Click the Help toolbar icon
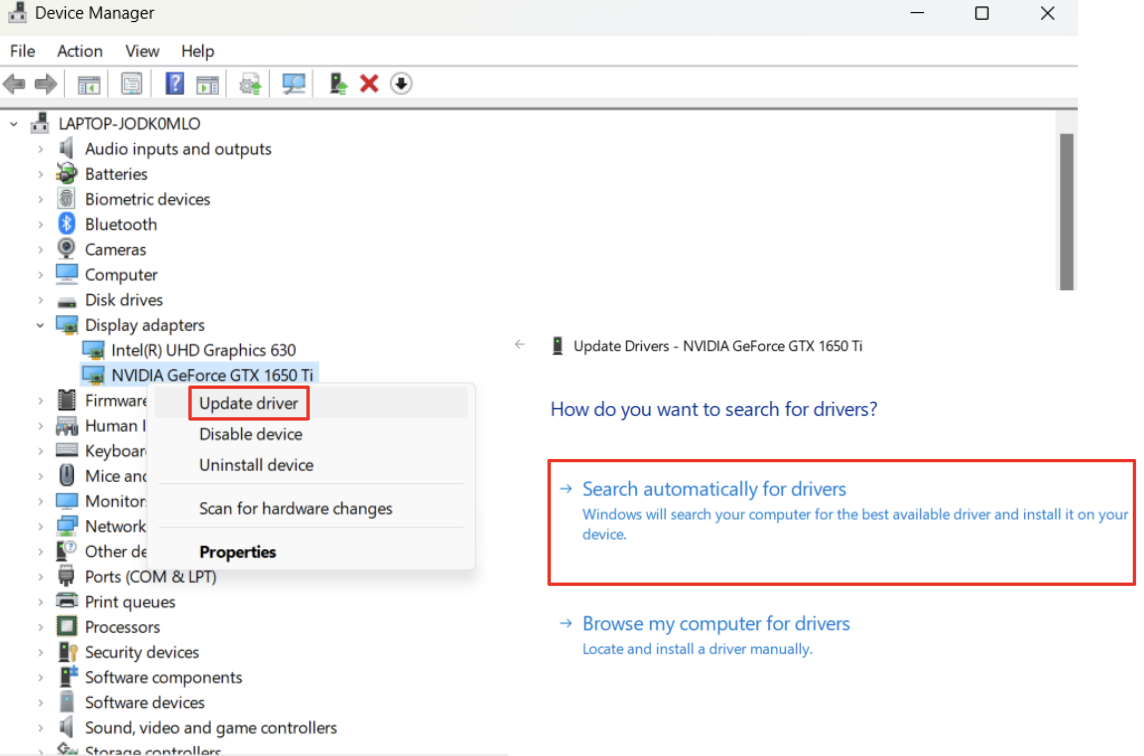 tap(174, 83)
